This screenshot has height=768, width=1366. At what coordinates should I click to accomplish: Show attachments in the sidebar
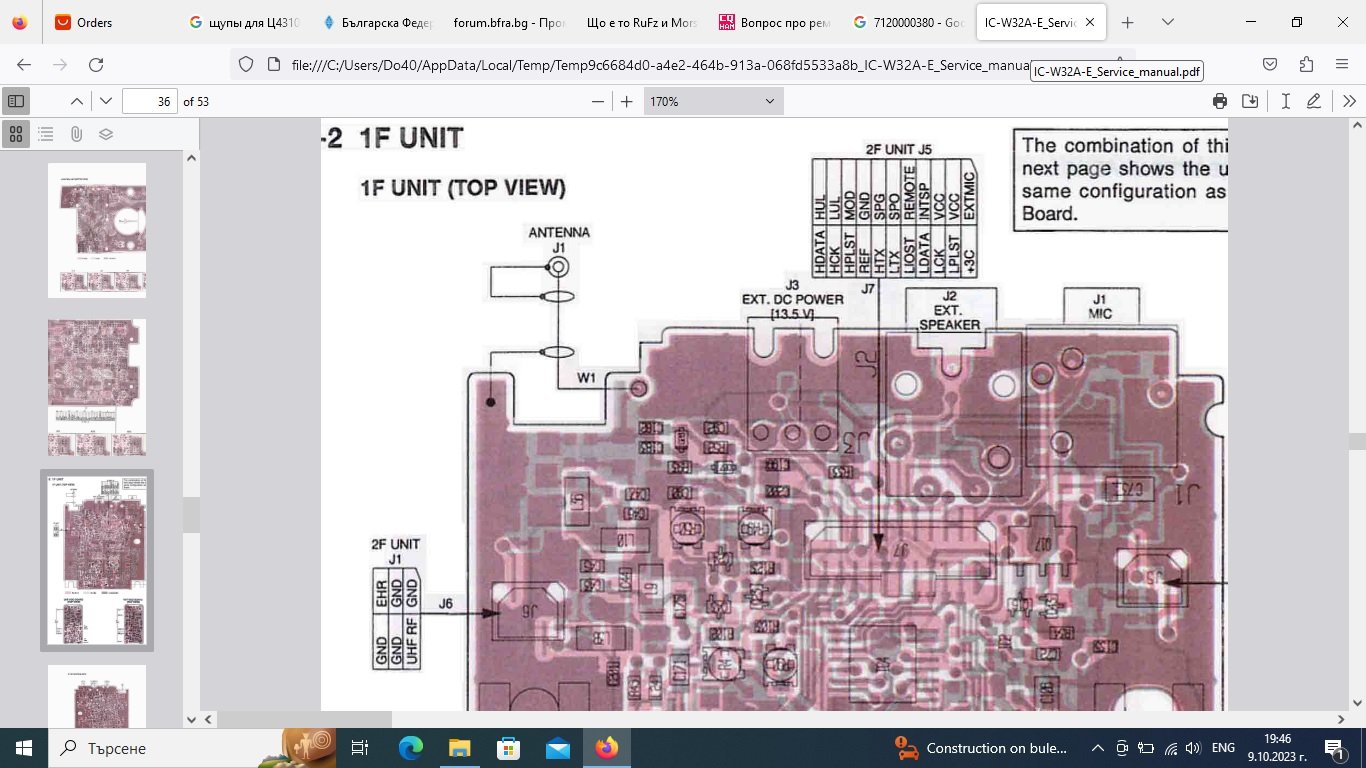[76, 134]
